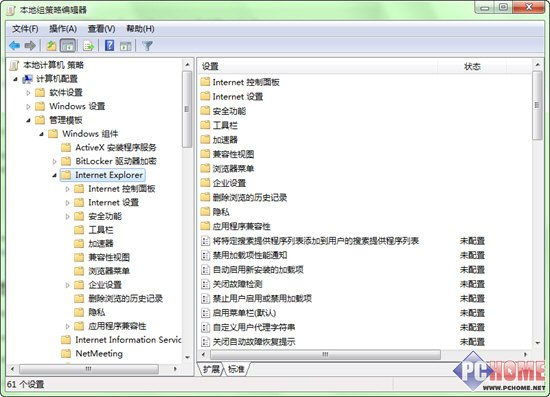Select 隐私 in the left tree
The width and height of the screenshot is (550, 397).
(96, 312)
